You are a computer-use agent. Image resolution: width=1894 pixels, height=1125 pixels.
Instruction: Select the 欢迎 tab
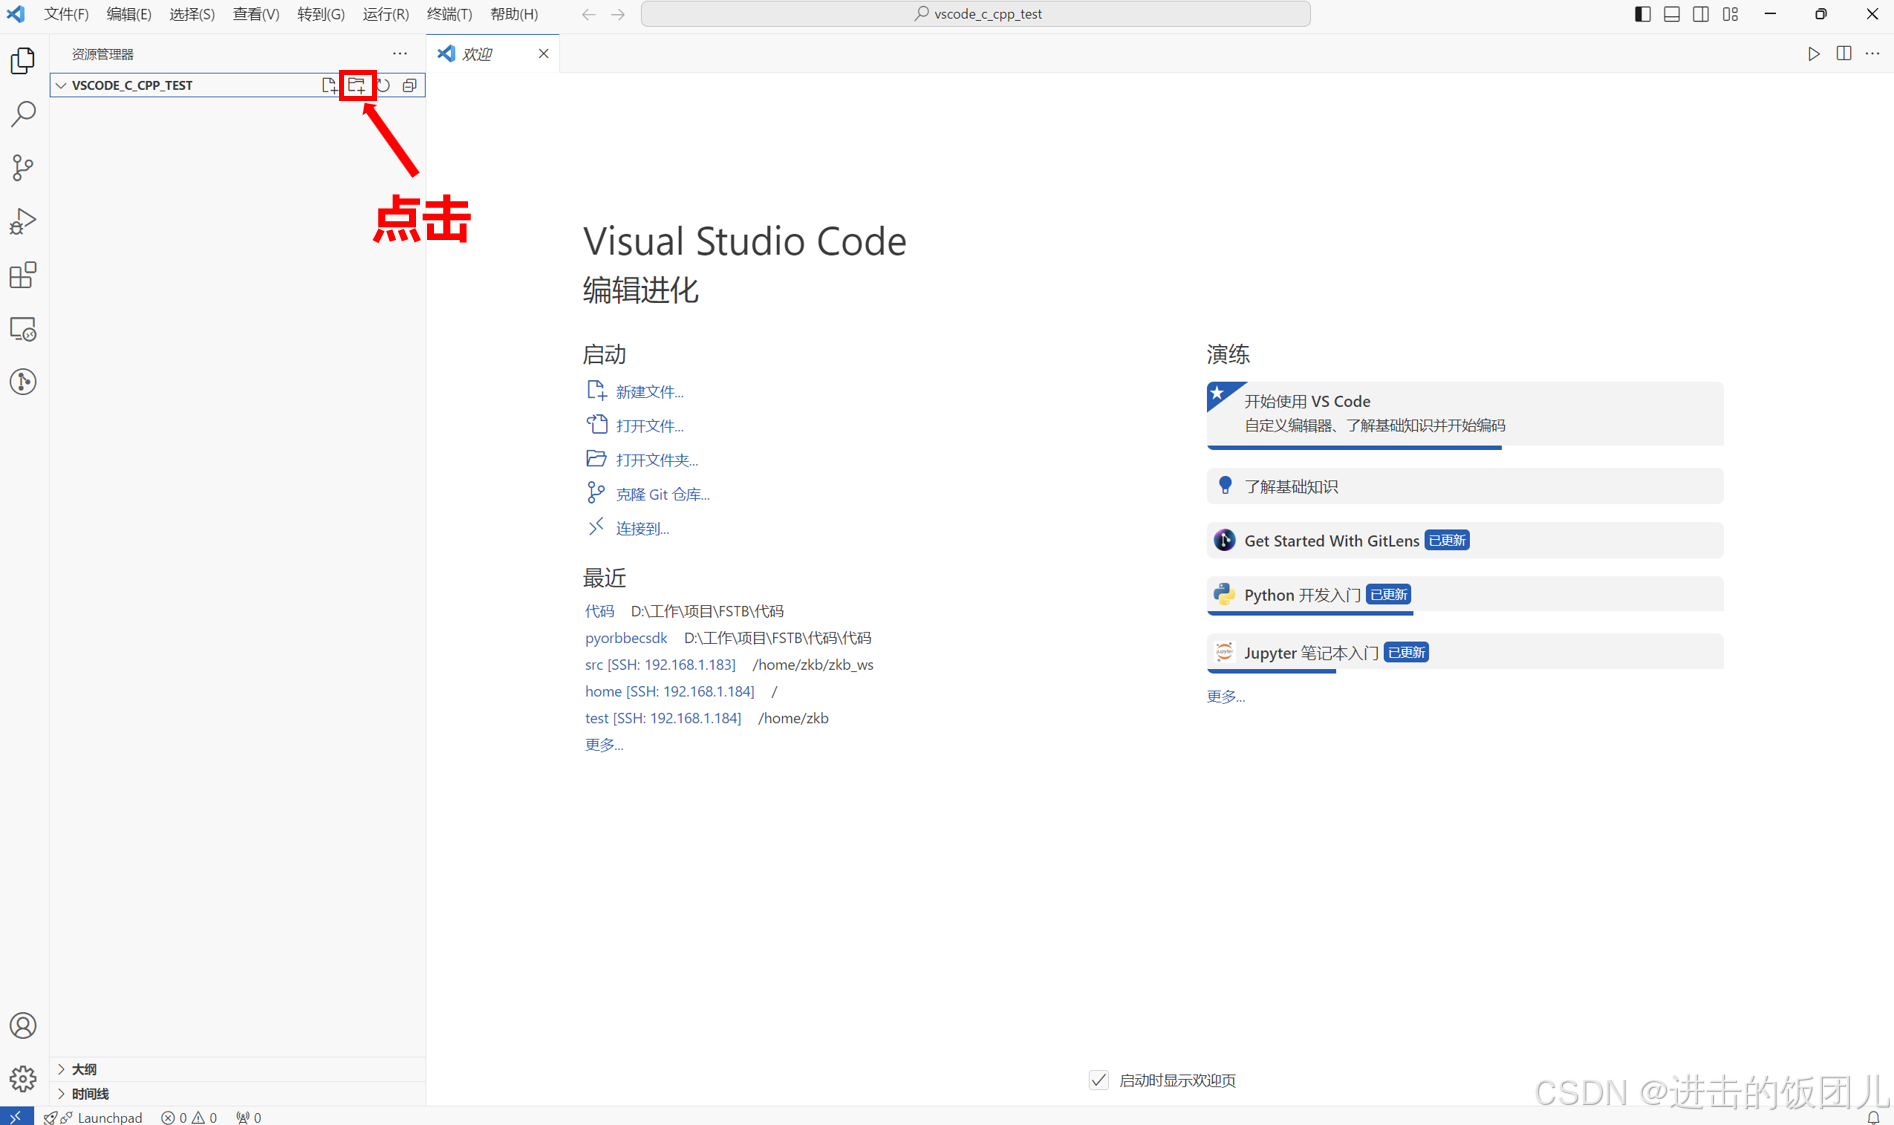tap(478, 54)
